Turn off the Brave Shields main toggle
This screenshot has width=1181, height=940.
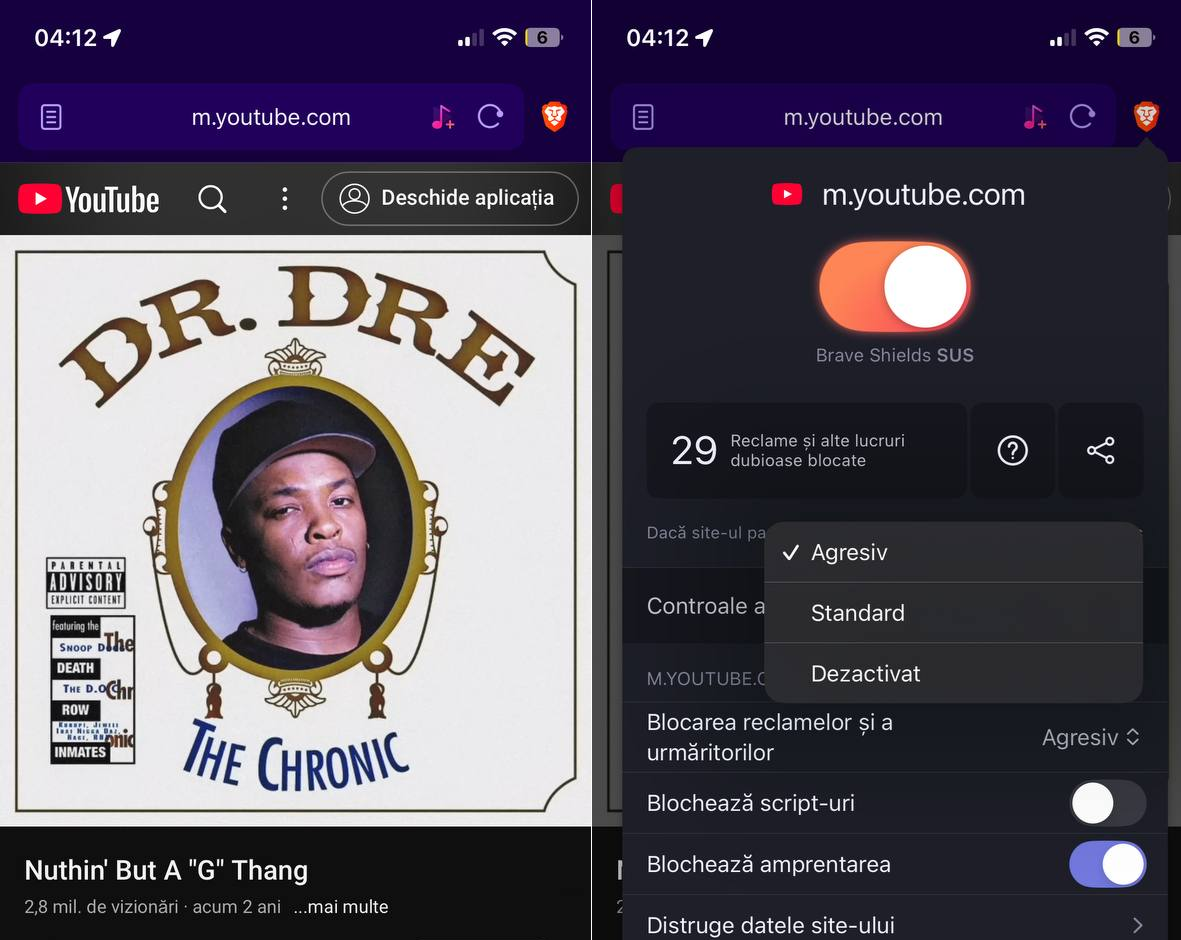[895, 286]
